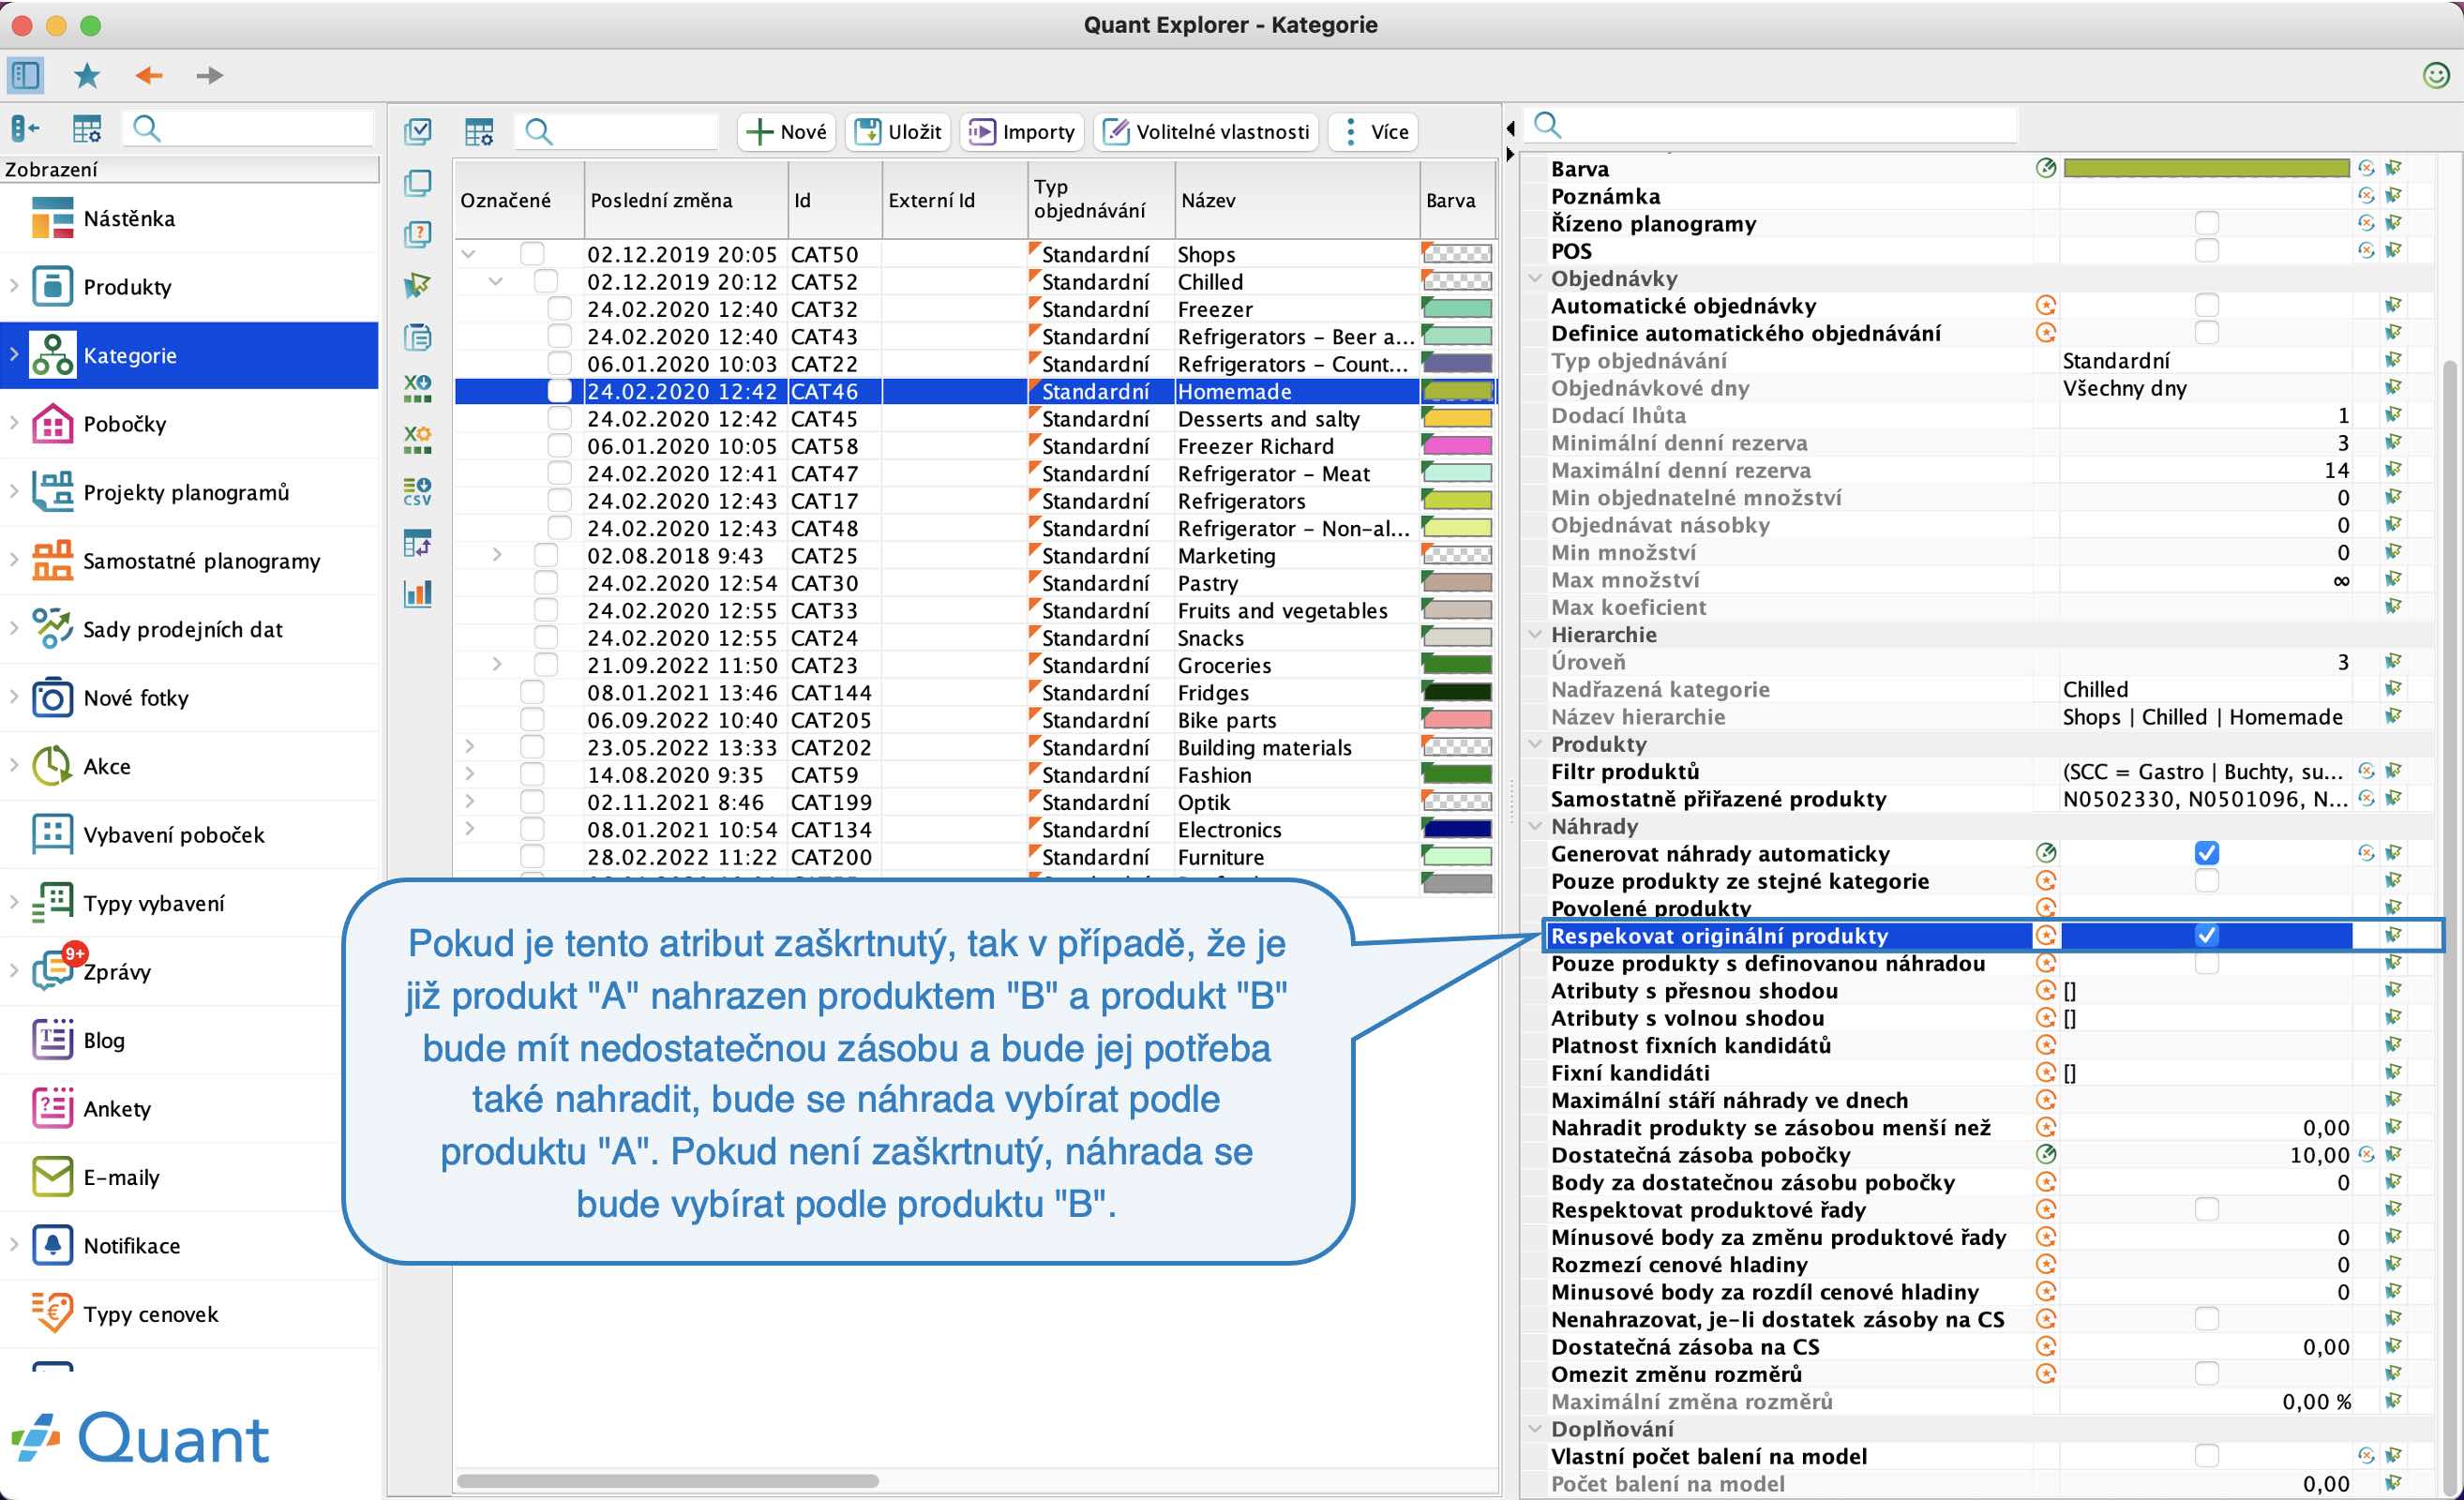
Task: Click the Freezer Richard magenta swatch
Action: pos(1457,446)
